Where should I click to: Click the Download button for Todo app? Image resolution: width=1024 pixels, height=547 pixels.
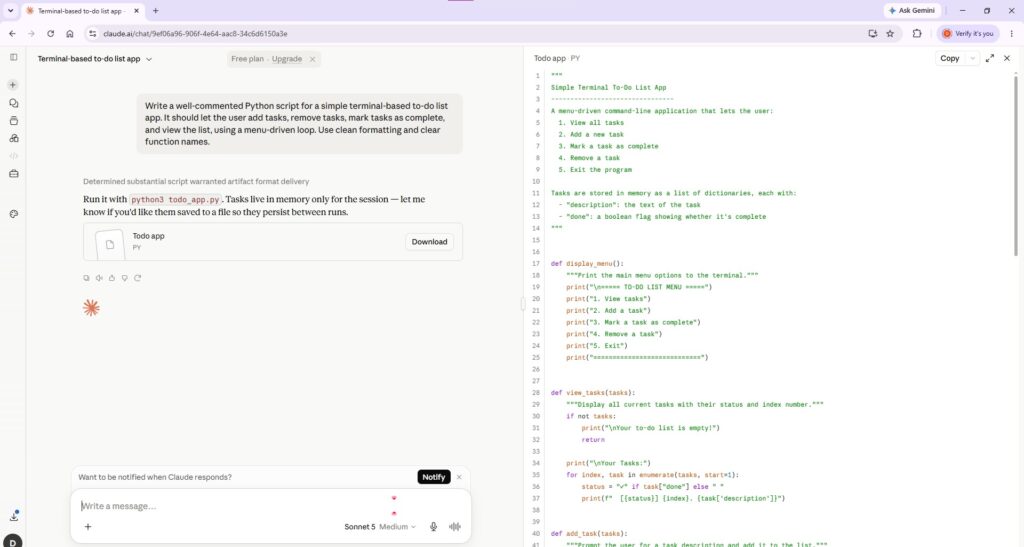click(429, 242)
